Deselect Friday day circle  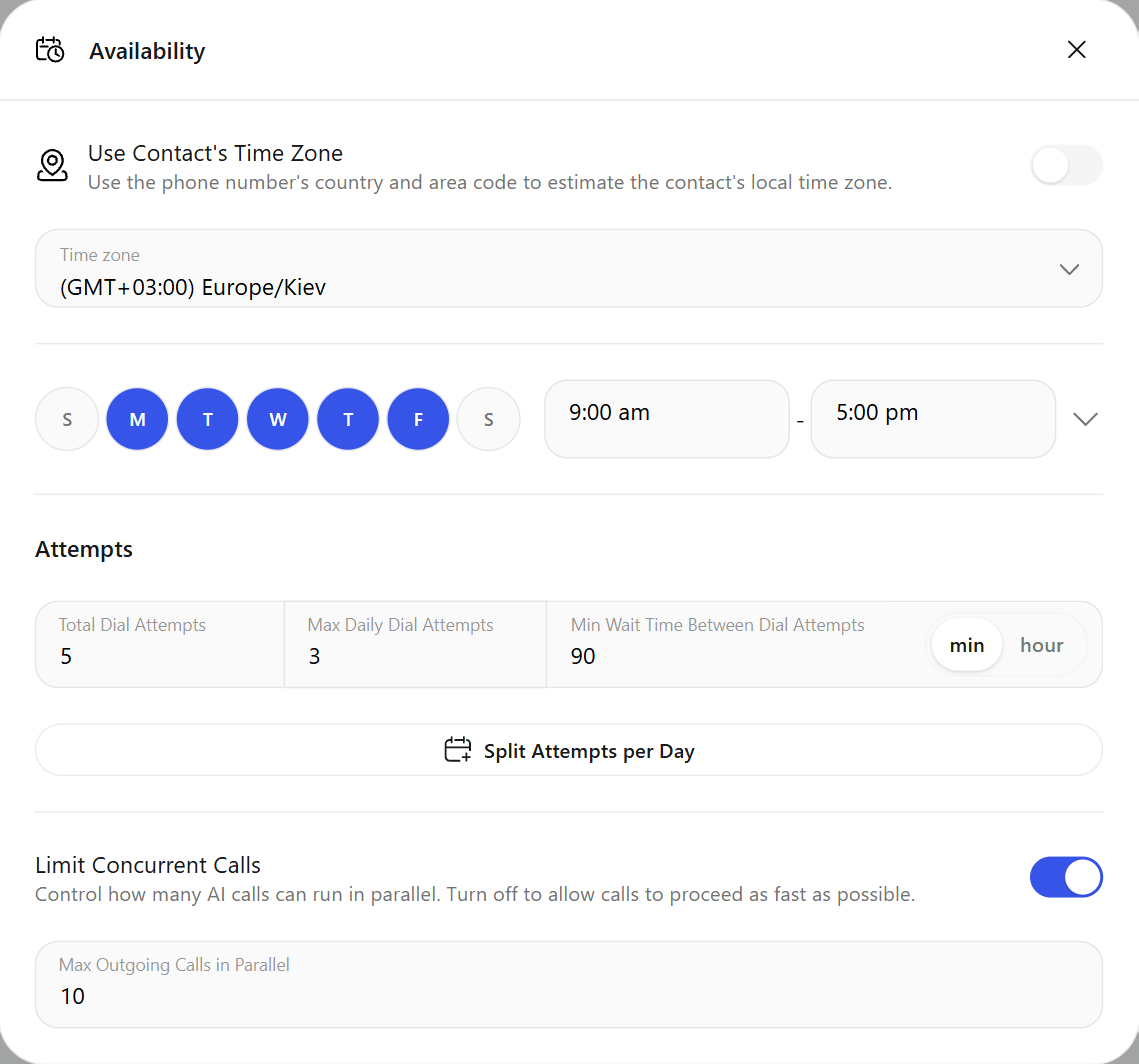pyautogui.click(x=418, y=419)
